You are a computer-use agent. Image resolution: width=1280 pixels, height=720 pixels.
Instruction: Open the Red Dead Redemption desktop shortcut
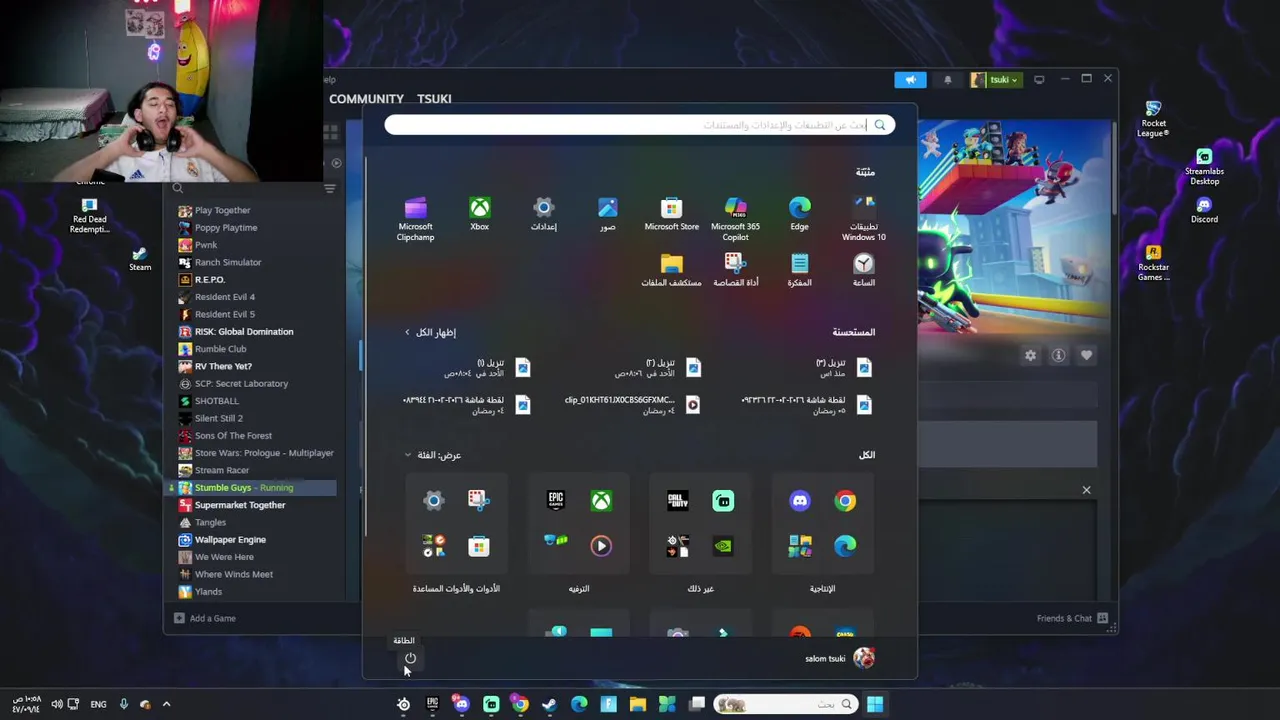coord(89,215)
